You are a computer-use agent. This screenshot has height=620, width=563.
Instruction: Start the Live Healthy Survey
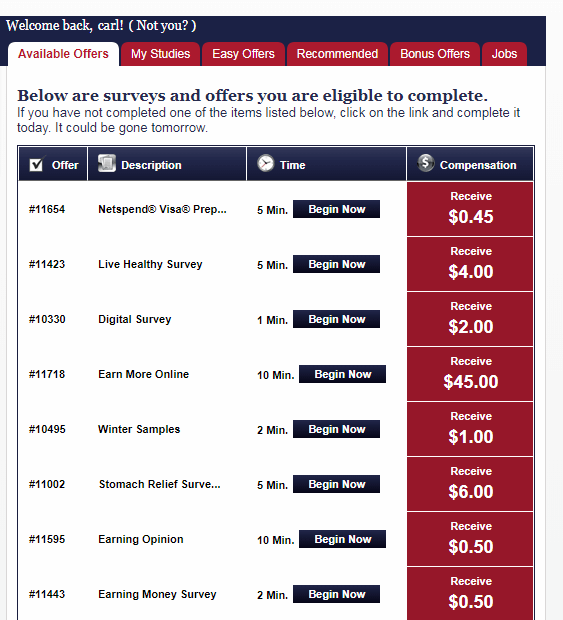[336, 264]
